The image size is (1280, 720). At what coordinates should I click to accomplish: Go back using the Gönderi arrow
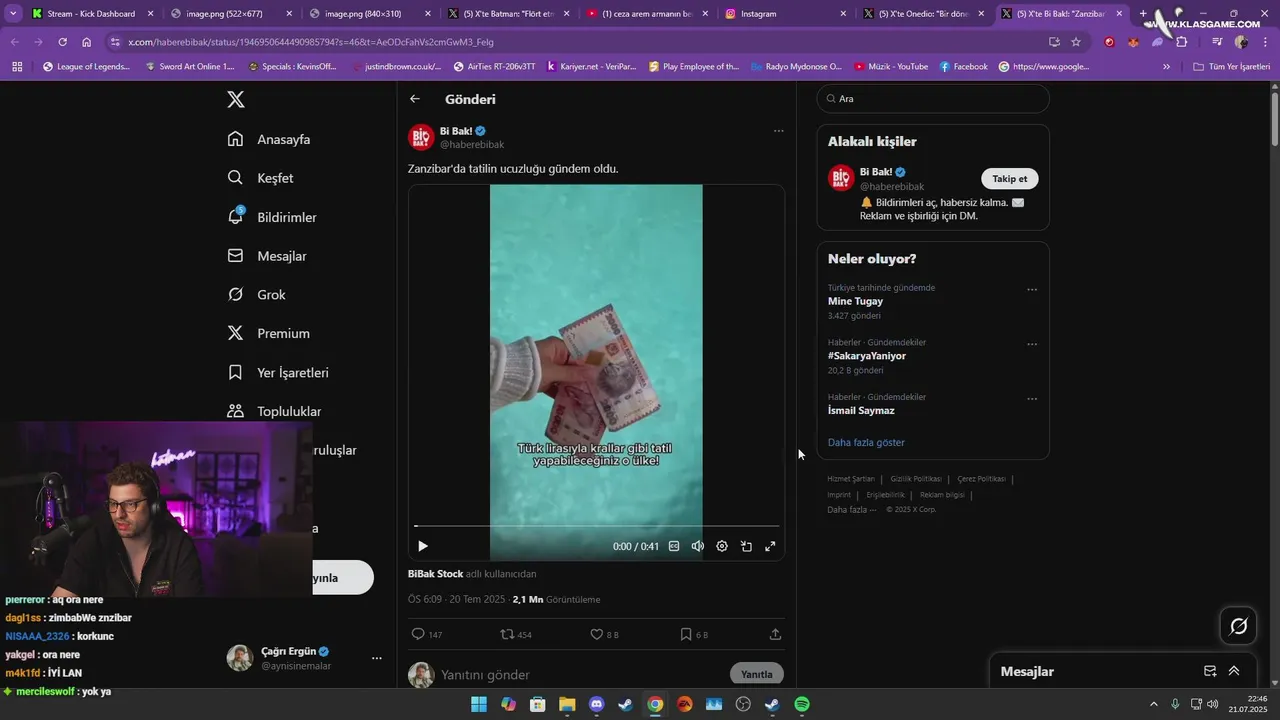(x=415, y=99)
